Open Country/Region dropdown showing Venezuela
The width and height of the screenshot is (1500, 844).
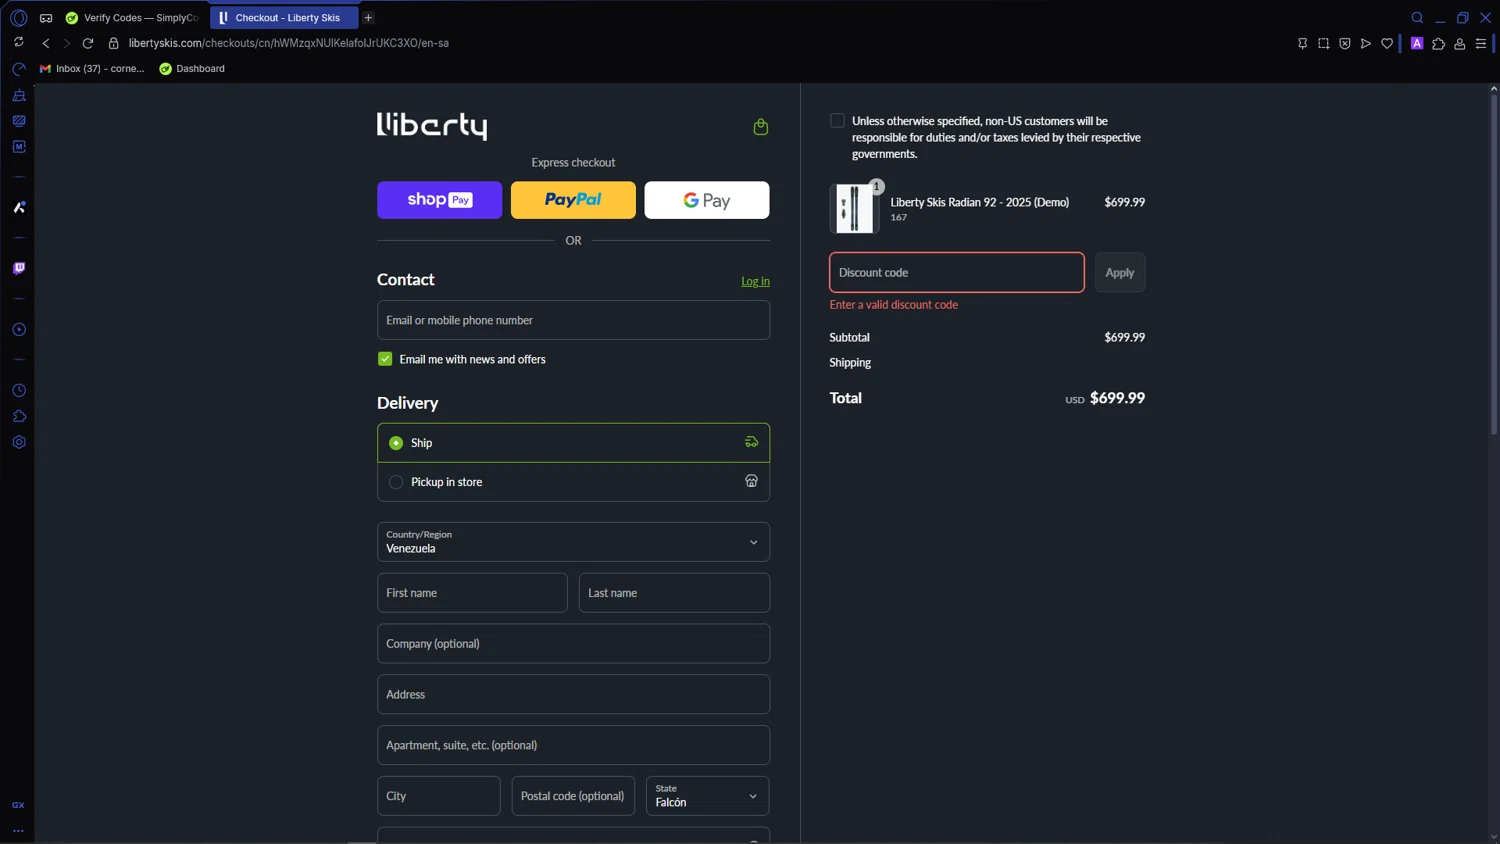coord(573,542)
